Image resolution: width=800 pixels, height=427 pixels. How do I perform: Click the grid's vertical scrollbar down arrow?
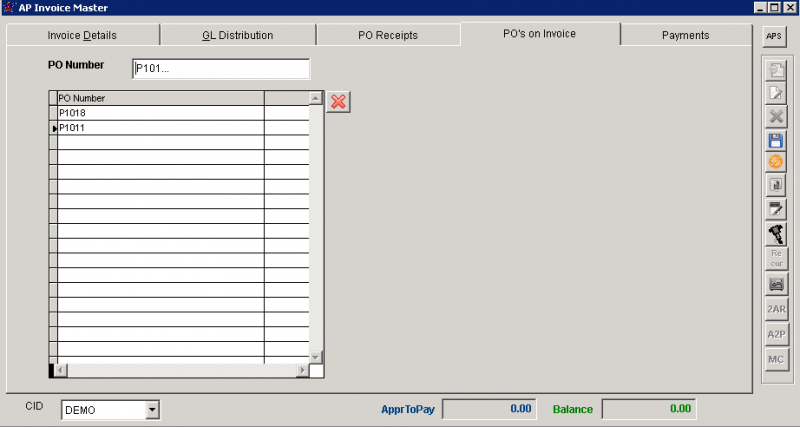(x=316, y=357)
